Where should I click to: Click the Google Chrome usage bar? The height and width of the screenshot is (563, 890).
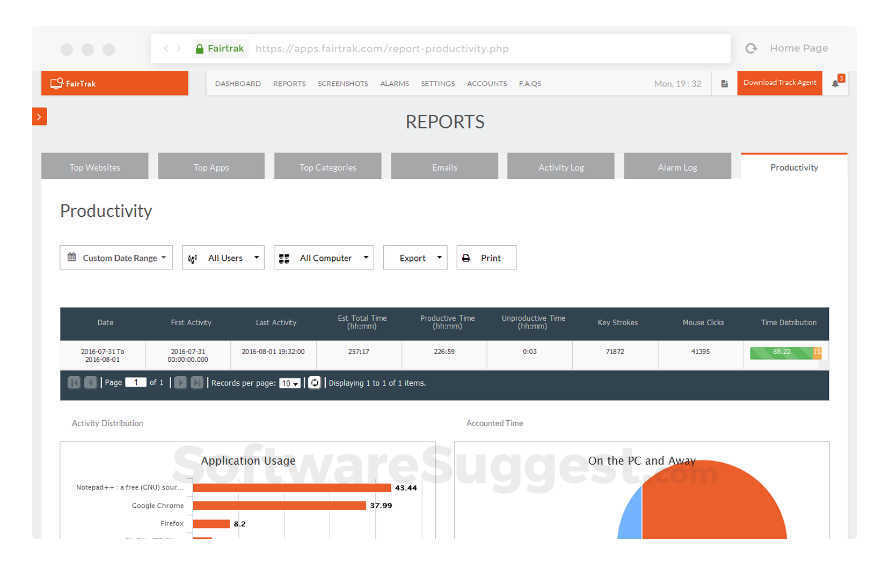coord(279,505)
